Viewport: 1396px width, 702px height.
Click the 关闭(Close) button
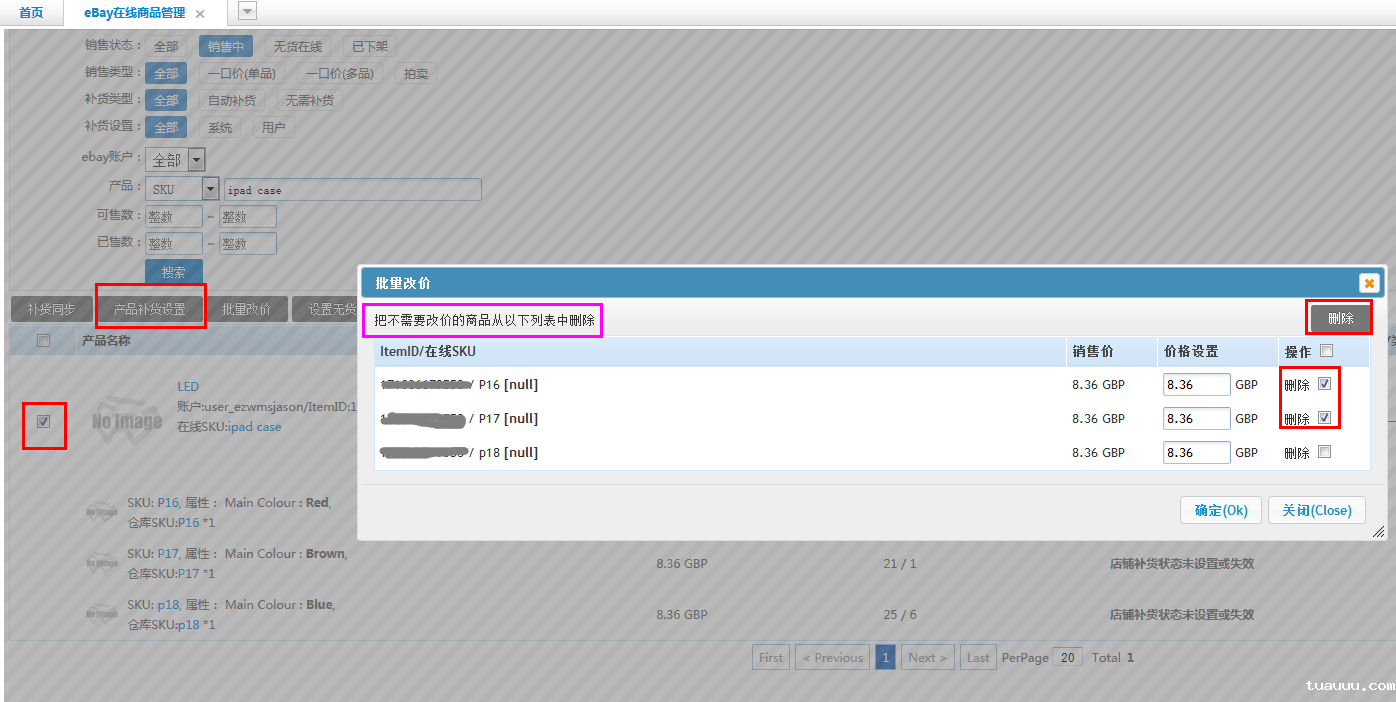pyautogui.click(x=1316, y=510)
